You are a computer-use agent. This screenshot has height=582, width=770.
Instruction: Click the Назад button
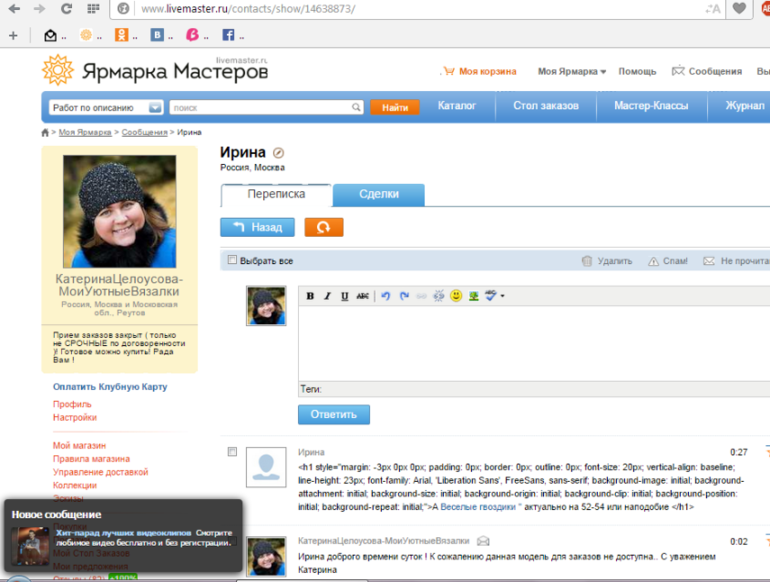coord(257,227)
